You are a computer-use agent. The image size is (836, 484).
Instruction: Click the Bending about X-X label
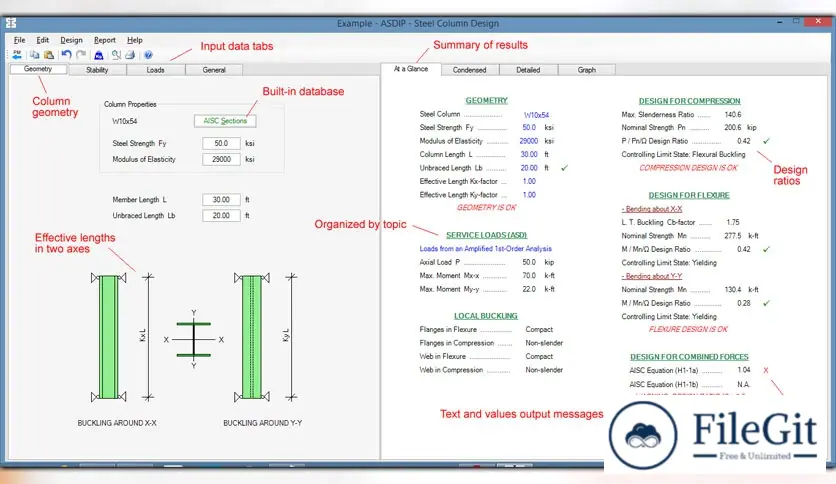point(652,209)
